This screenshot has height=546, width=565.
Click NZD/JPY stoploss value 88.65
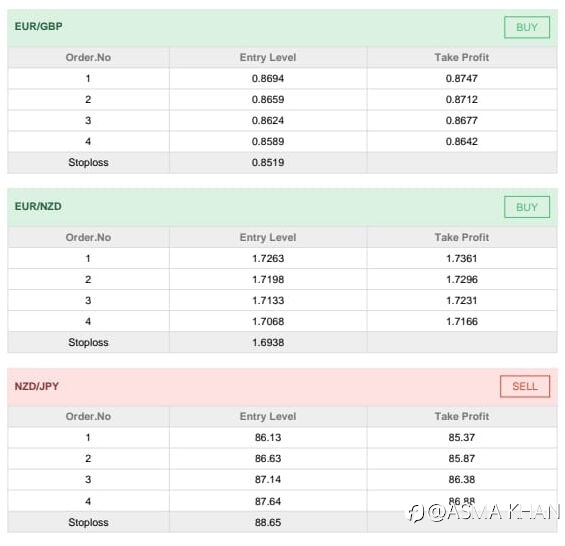pyautogui.click(x=268, y=522)
